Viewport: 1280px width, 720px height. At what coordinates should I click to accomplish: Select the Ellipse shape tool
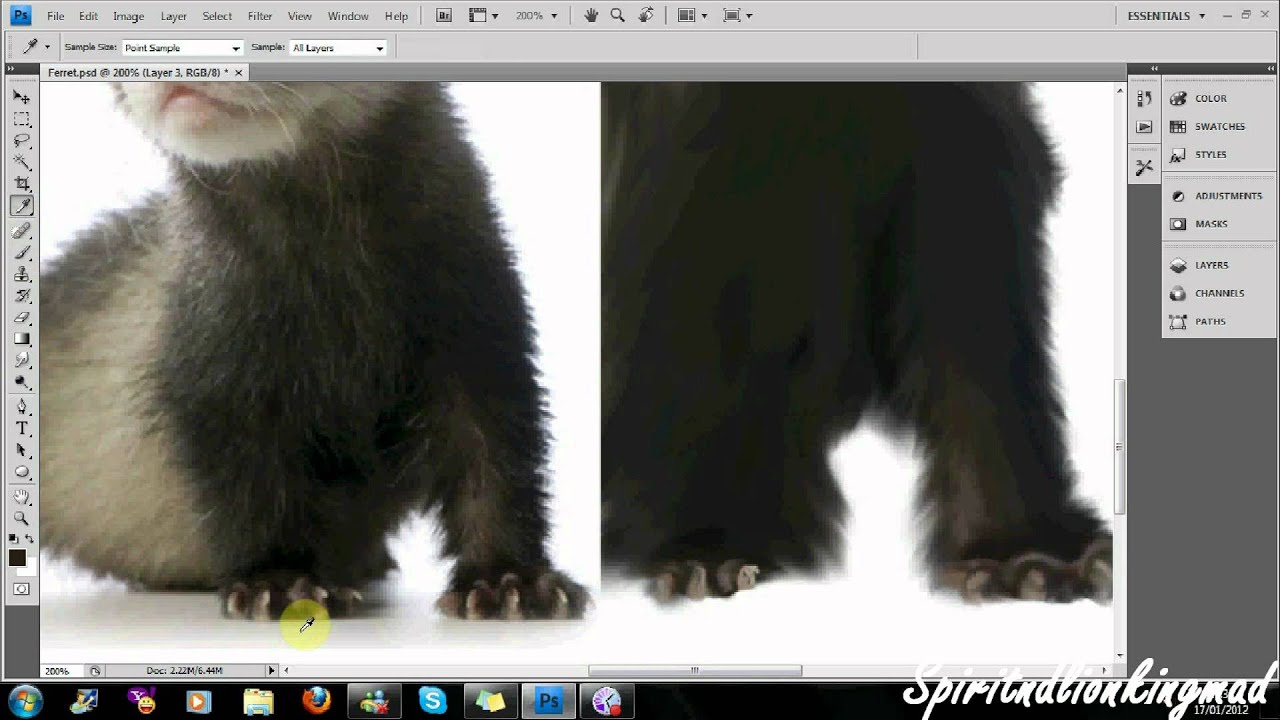tap(21, 472)
